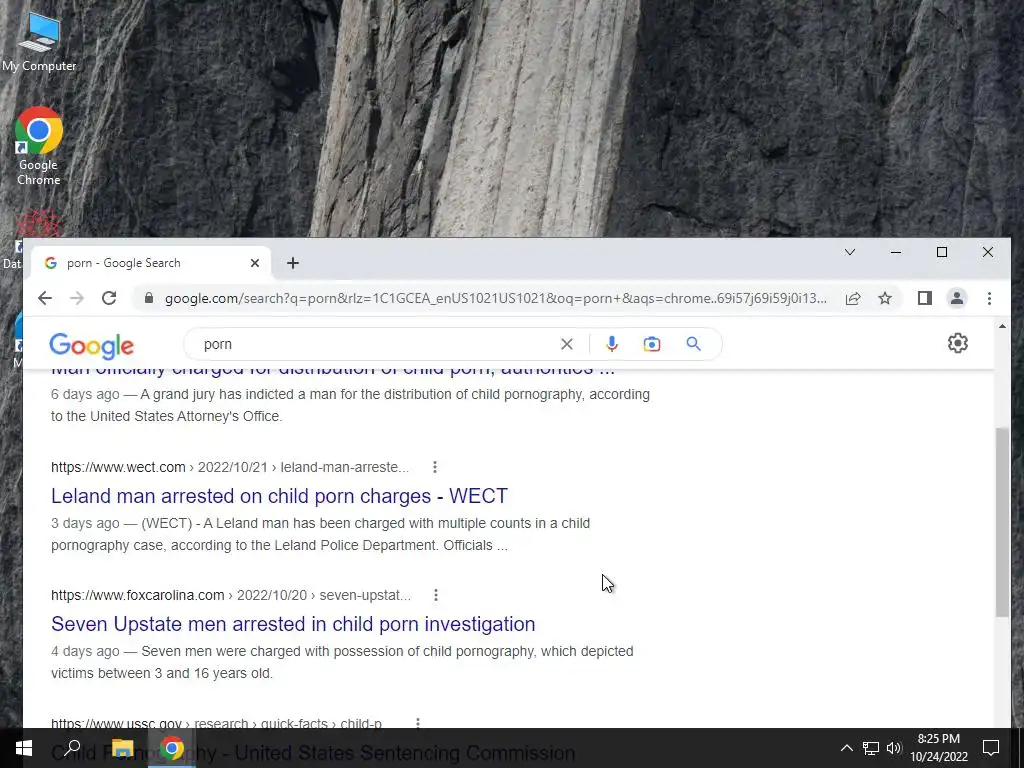This screenshot has width=1024, height=768.
Task: Click the page scrollbar thumb
Action: (x=1002, y=521)
